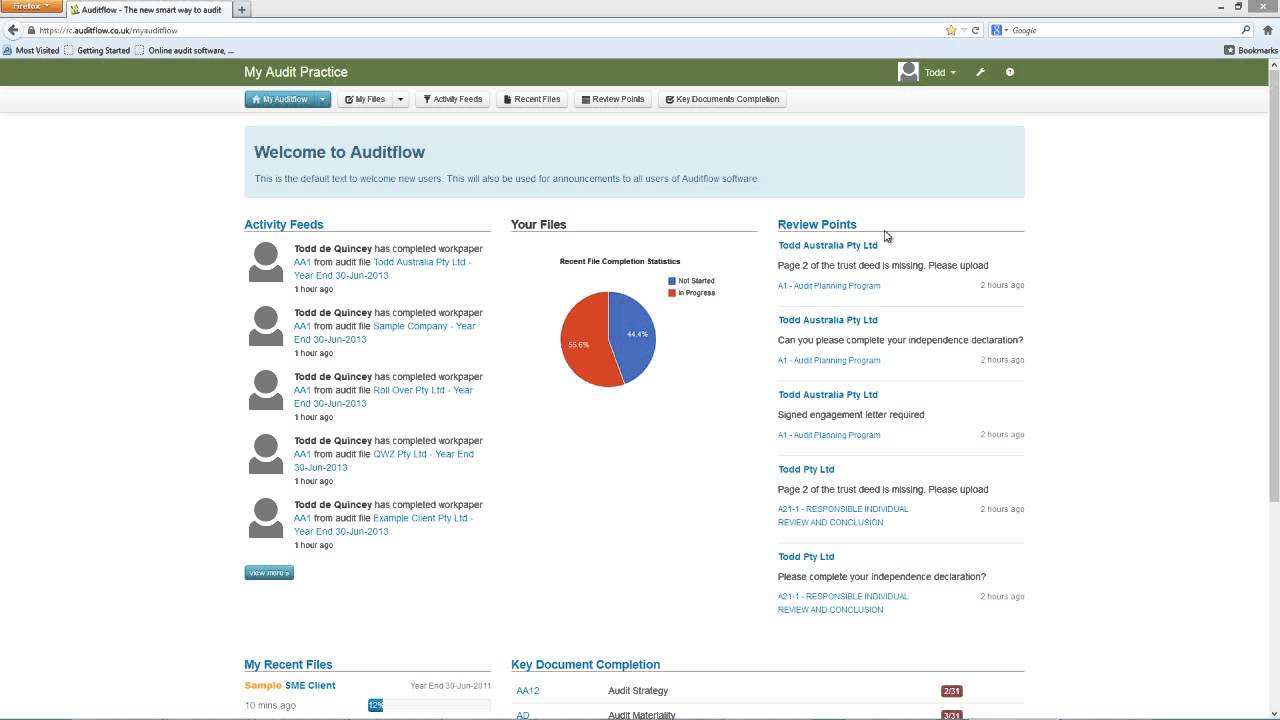This screenshot has height=720, width=1280.
Task: Click the 2/31 Audit Strategy badge
Action: pyautogui.click(x=951, y=691)
